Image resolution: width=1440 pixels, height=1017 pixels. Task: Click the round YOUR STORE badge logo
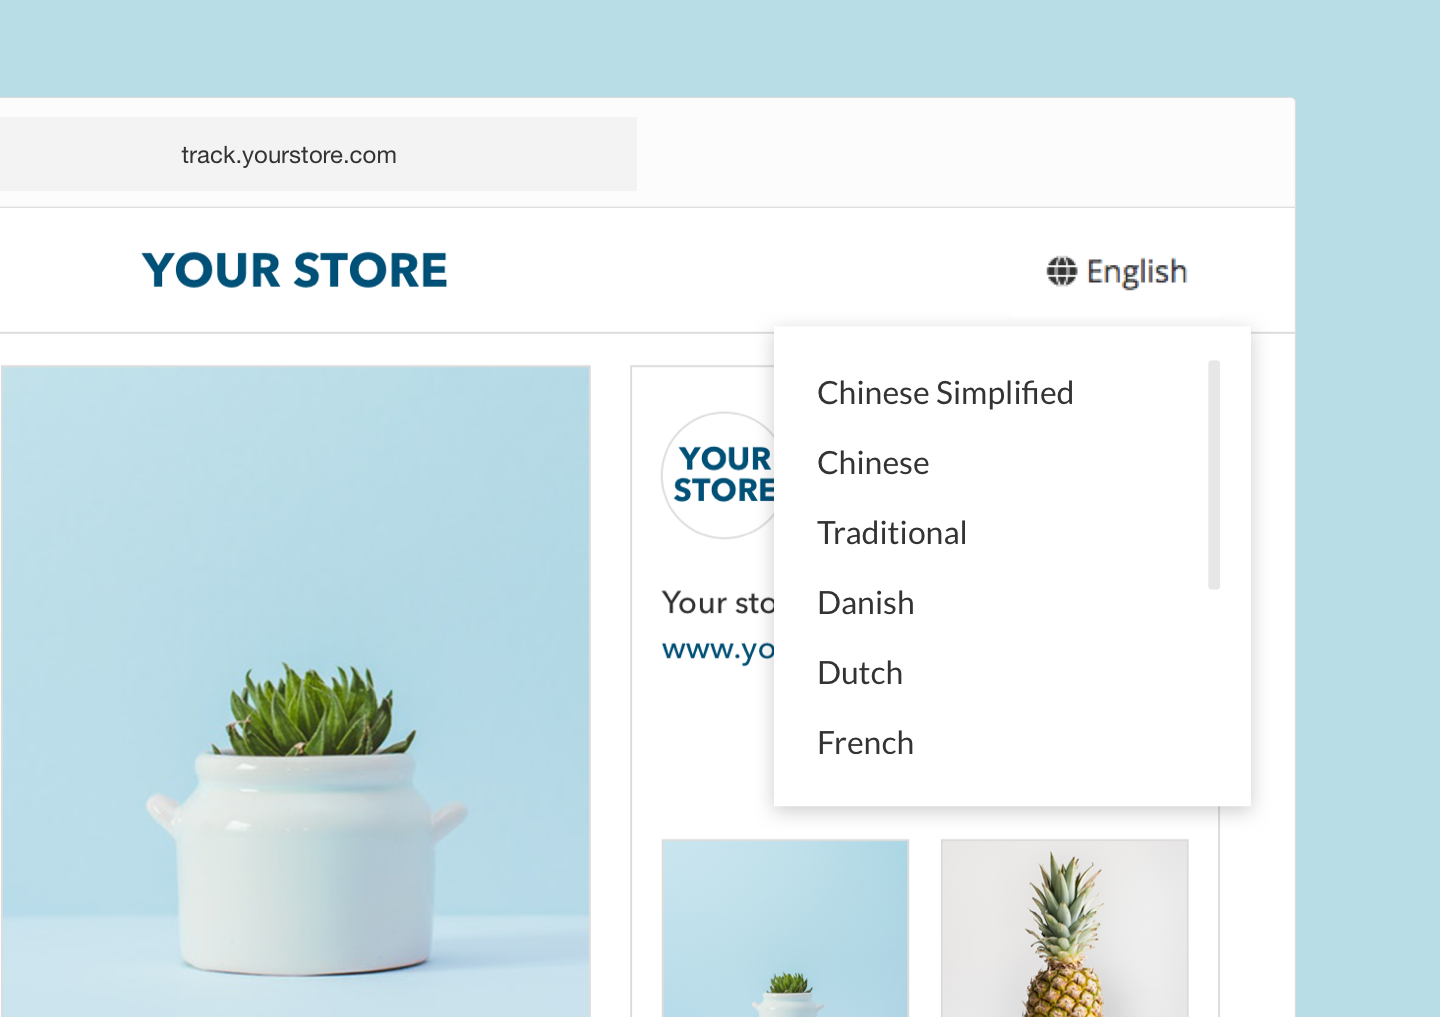720,475
